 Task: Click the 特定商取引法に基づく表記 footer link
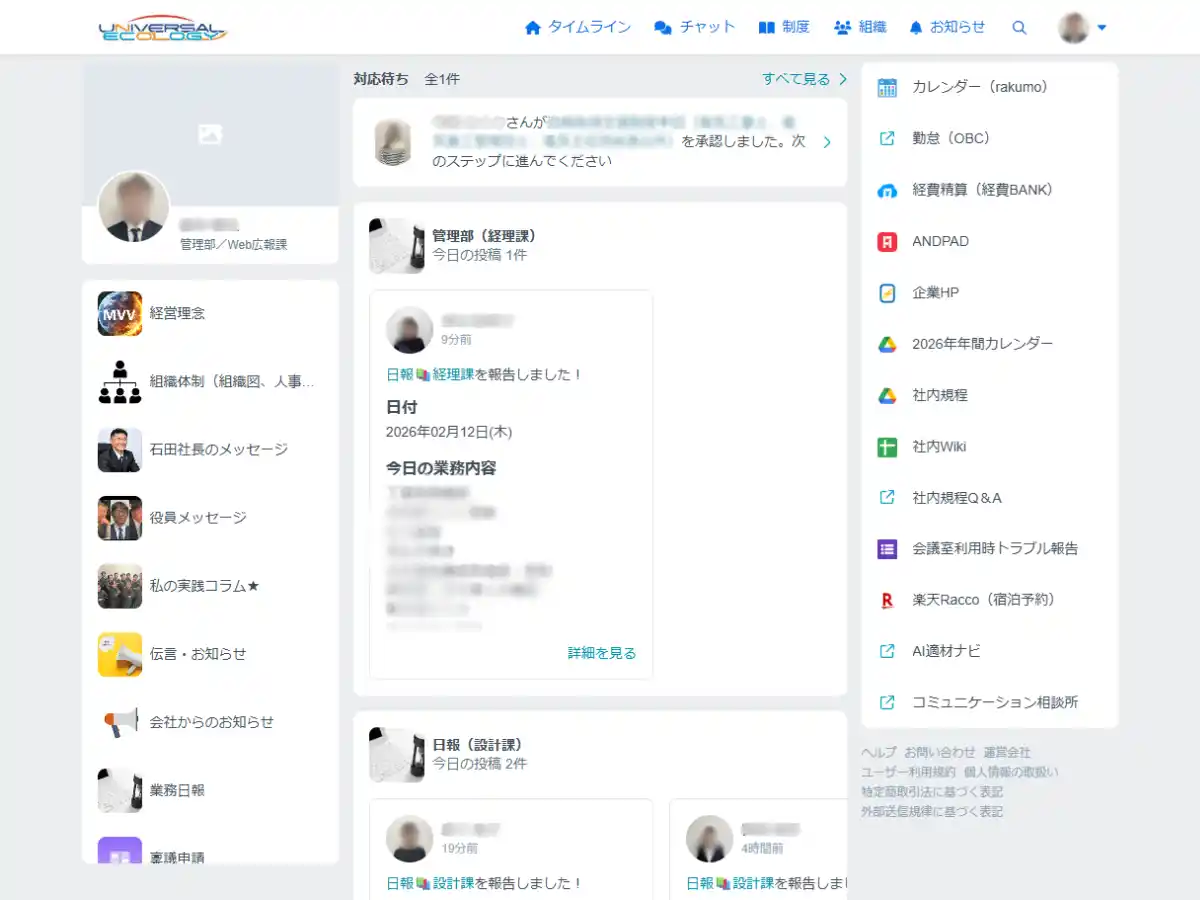point(932,792)
